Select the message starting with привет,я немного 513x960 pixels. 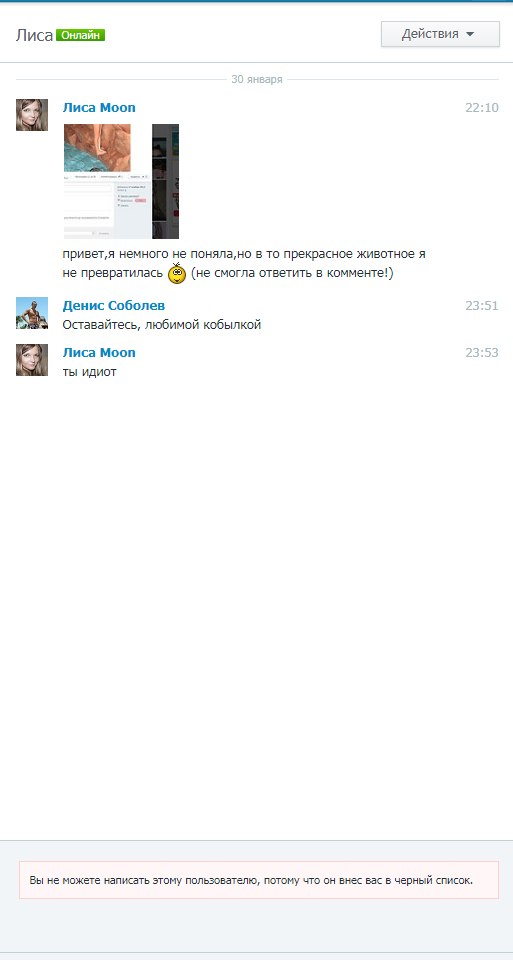tap(244, 264)
